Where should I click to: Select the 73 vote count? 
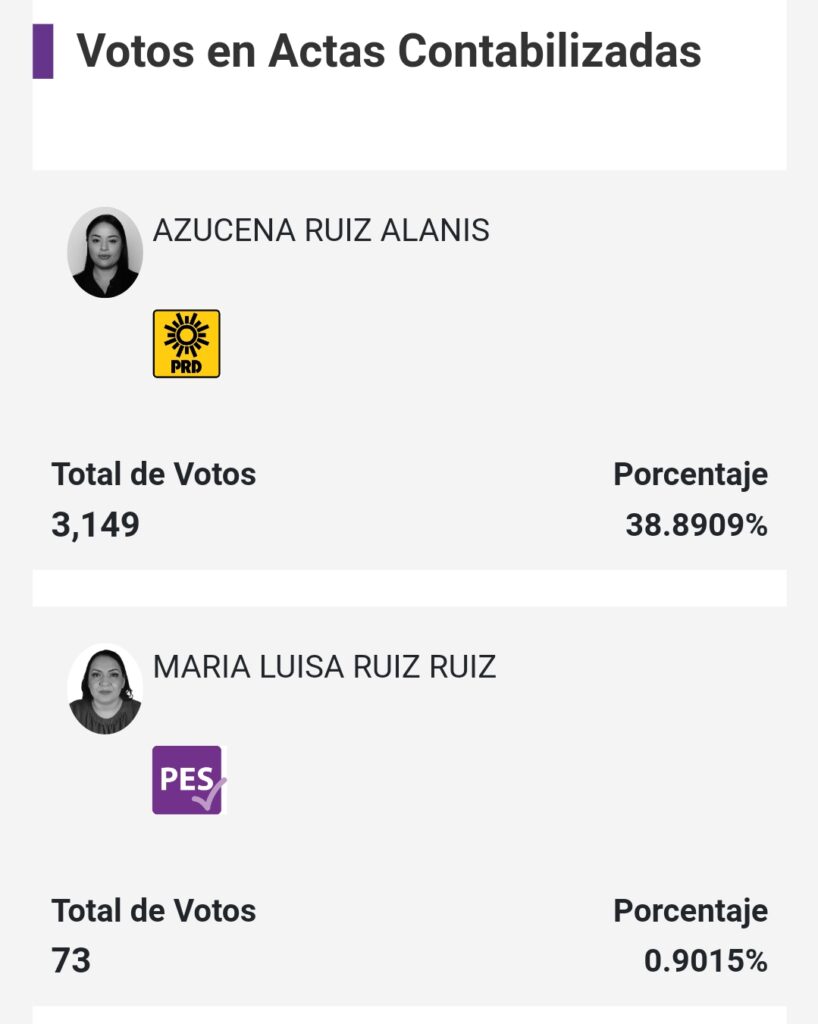coord(71,961)
